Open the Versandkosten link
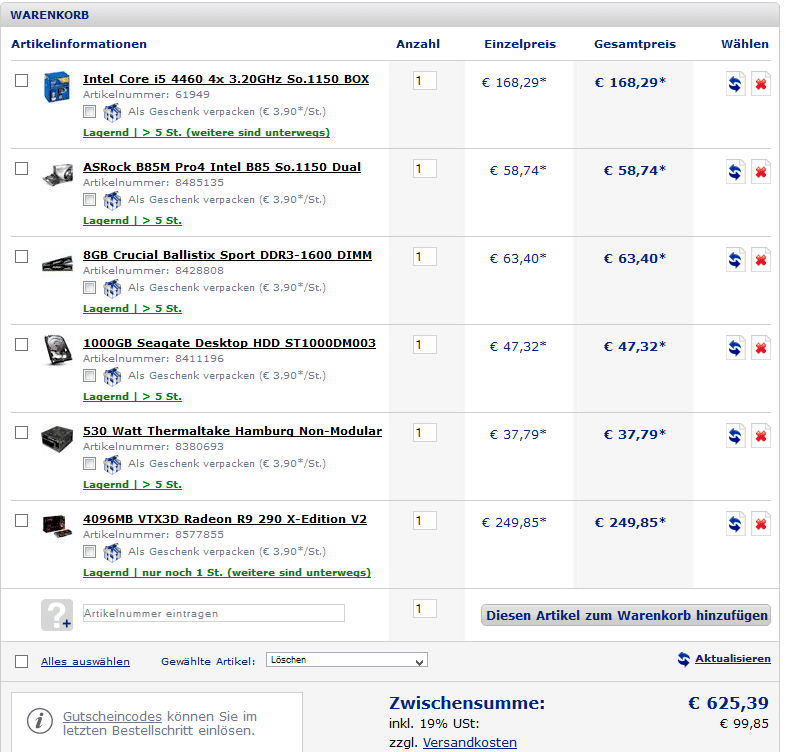The width and height of the screenshot is (786, 752). click(x=469, y=743)
